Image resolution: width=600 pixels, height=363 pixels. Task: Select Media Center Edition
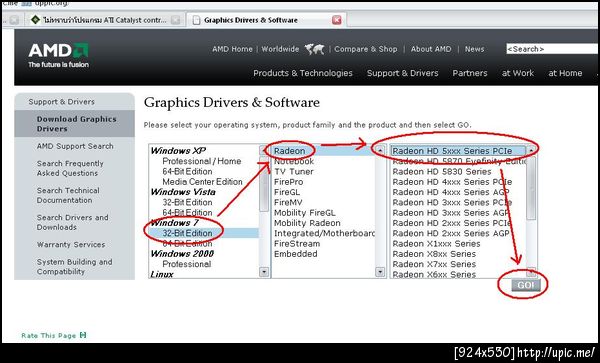point(202,182)
